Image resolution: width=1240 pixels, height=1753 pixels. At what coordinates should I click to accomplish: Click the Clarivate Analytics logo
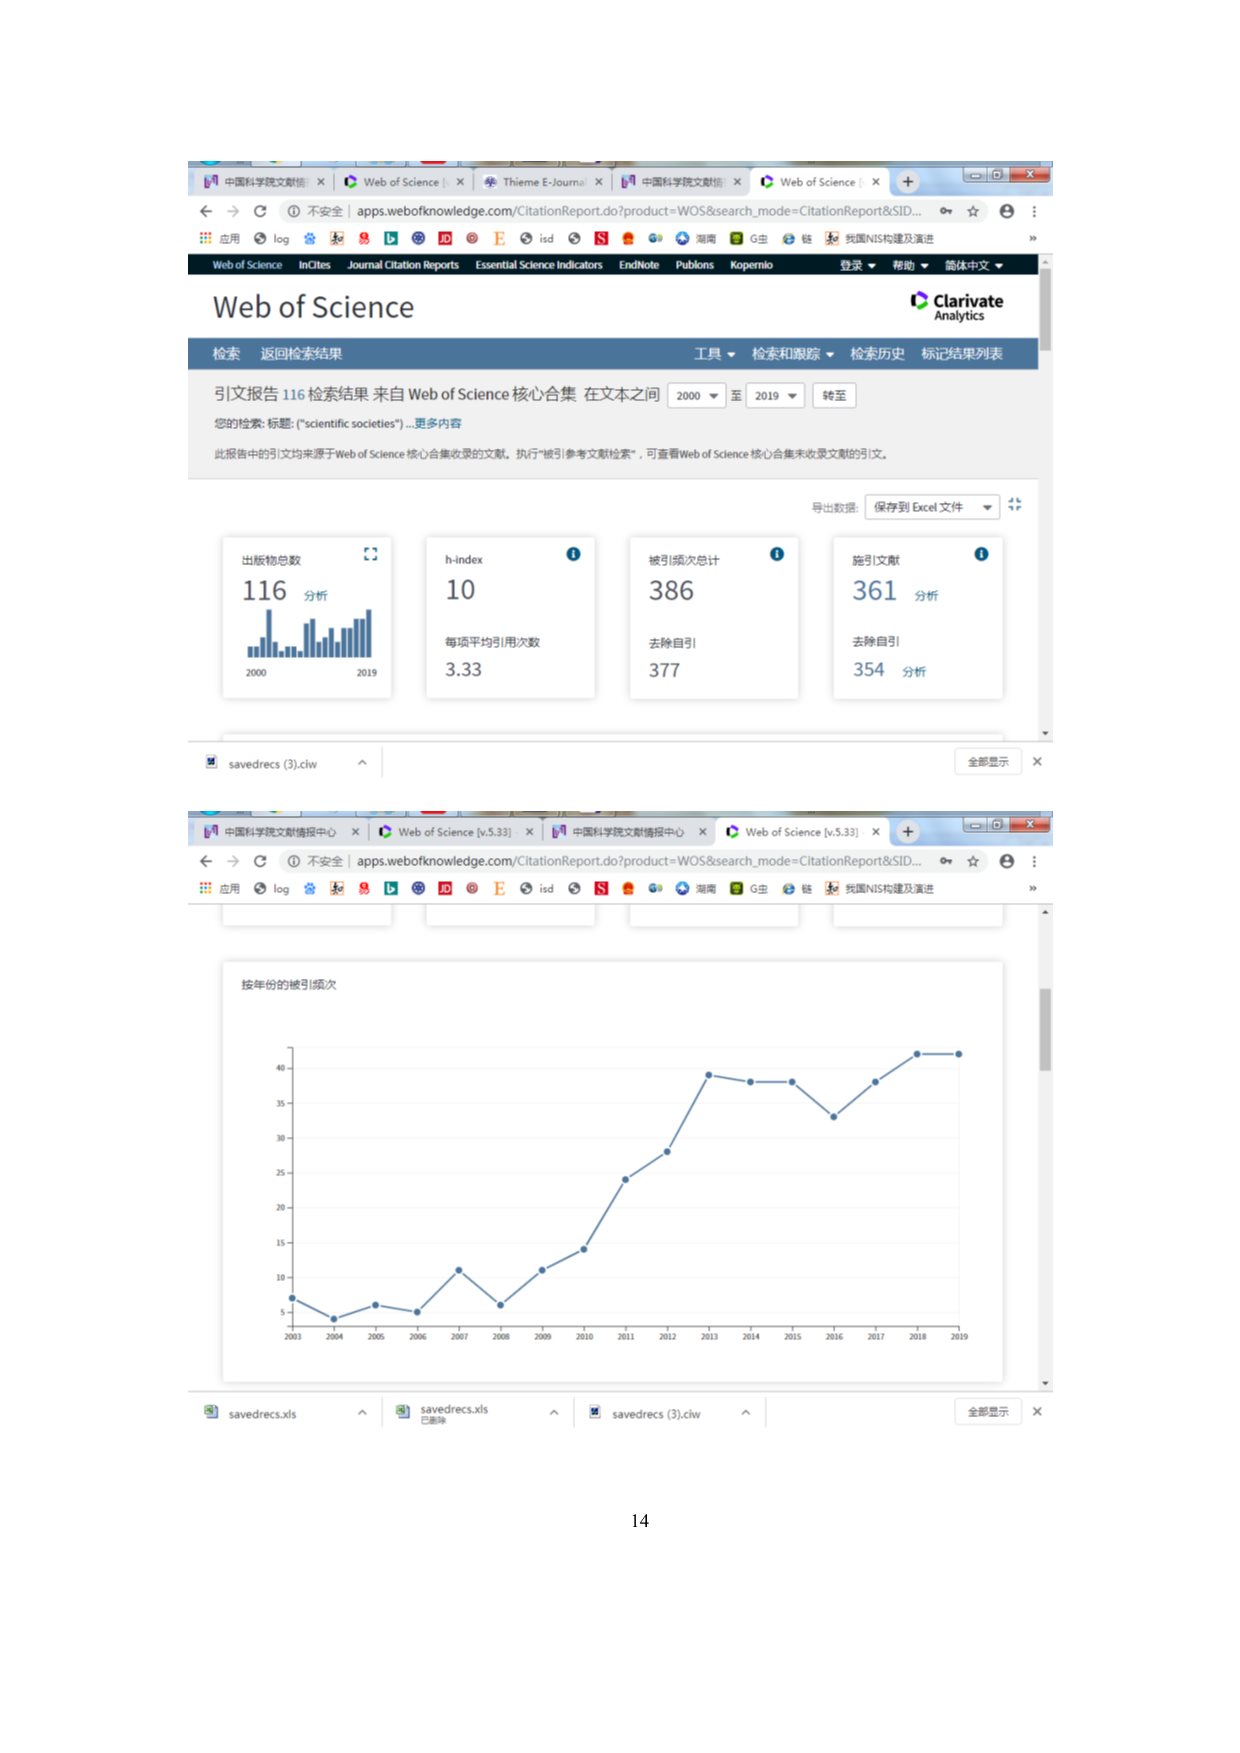pos(957,307)
